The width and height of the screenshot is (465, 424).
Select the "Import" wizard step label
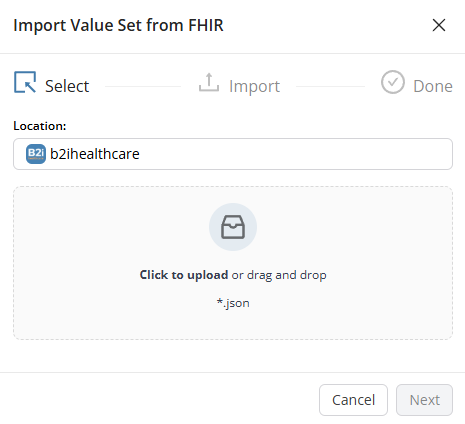tap(254, 87)
